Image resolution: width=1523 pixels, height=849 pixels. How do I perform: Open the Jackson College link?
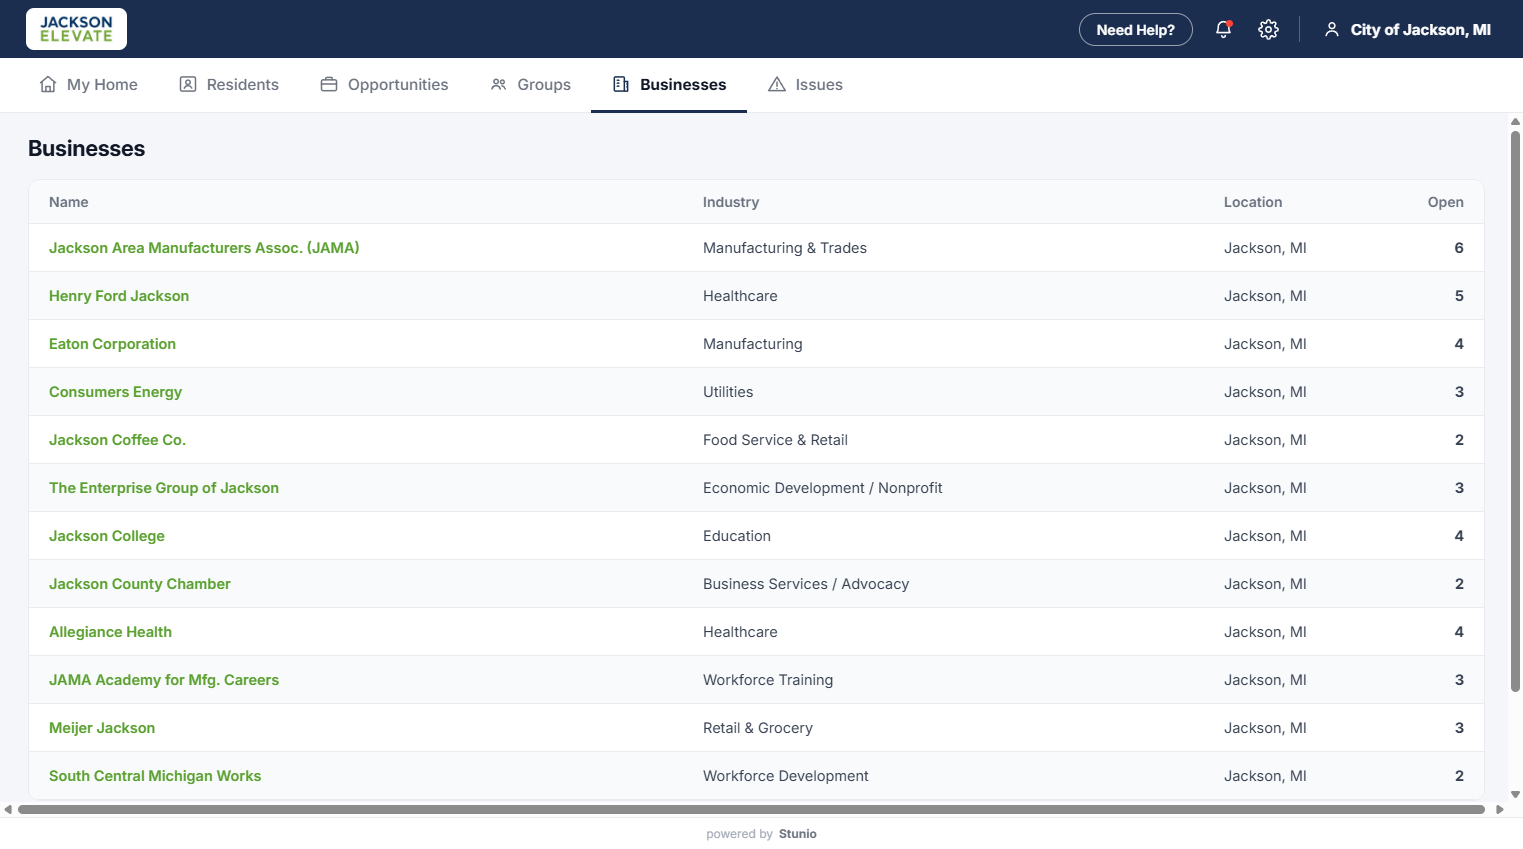[x=107, y=536]
